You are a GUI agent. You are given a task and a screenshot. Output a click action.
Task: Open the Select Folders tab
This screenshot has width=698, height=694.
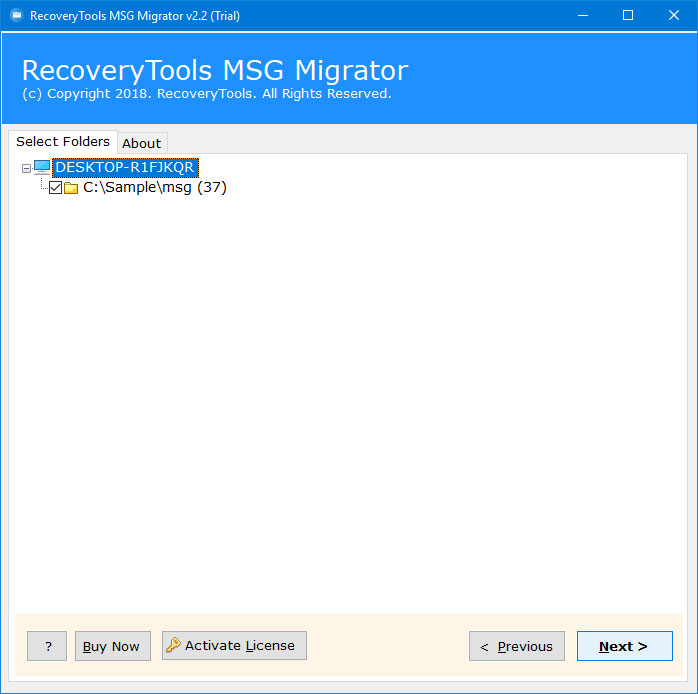(63, 142)
